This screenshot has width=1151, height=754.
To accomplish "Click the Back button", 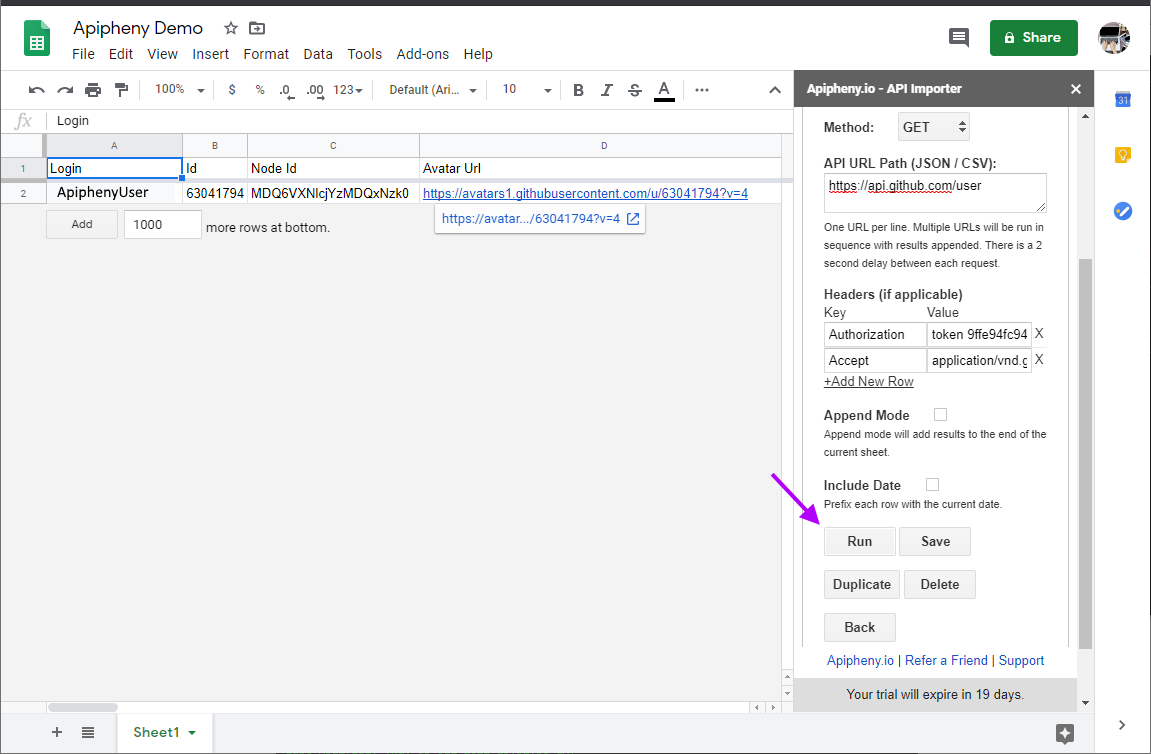I will pyautogui.click(x=860, y=627).
